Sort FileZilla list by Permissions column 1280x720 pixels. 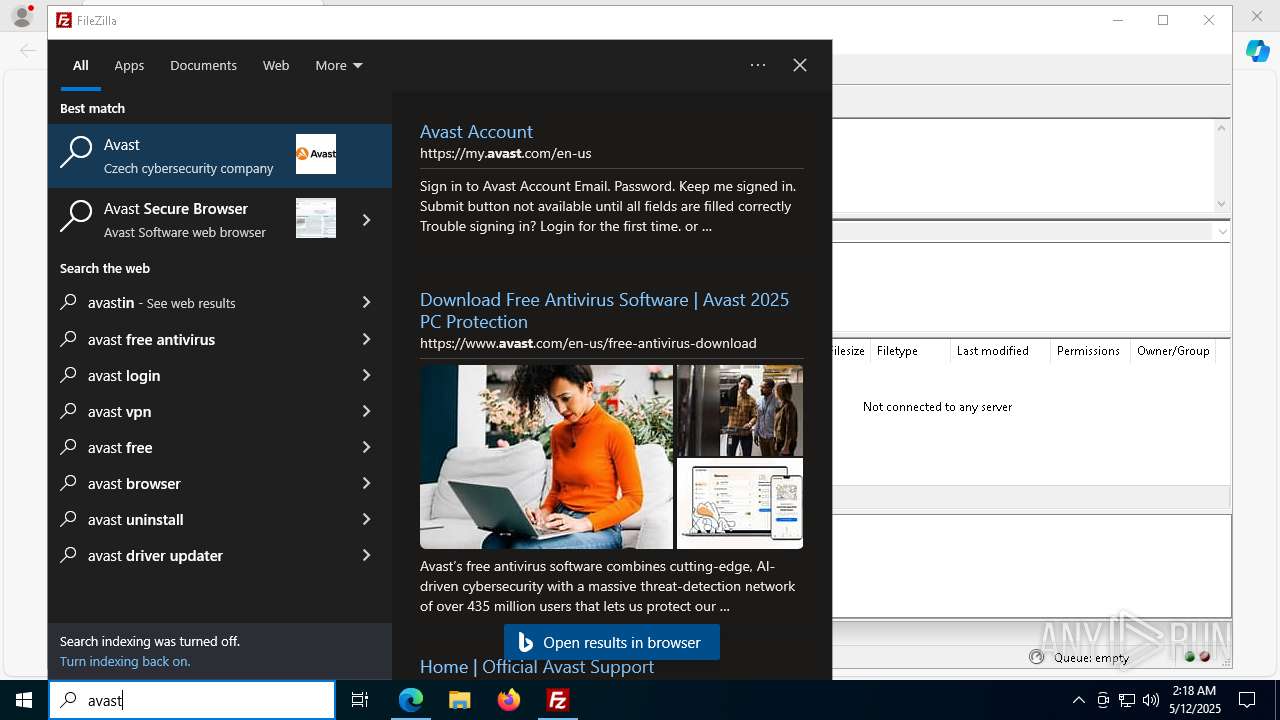tap(1089, 351)
